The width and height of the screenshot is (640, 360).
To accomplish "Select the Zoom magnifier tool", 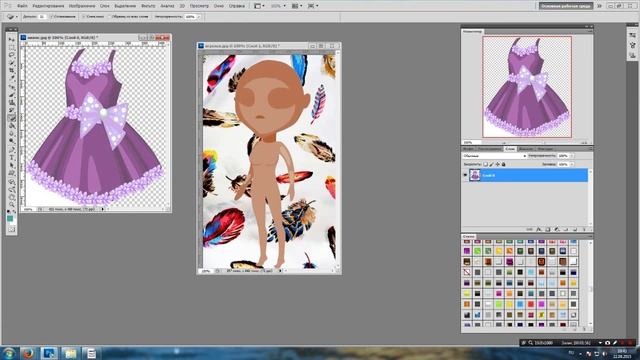I will click(11, 205).
